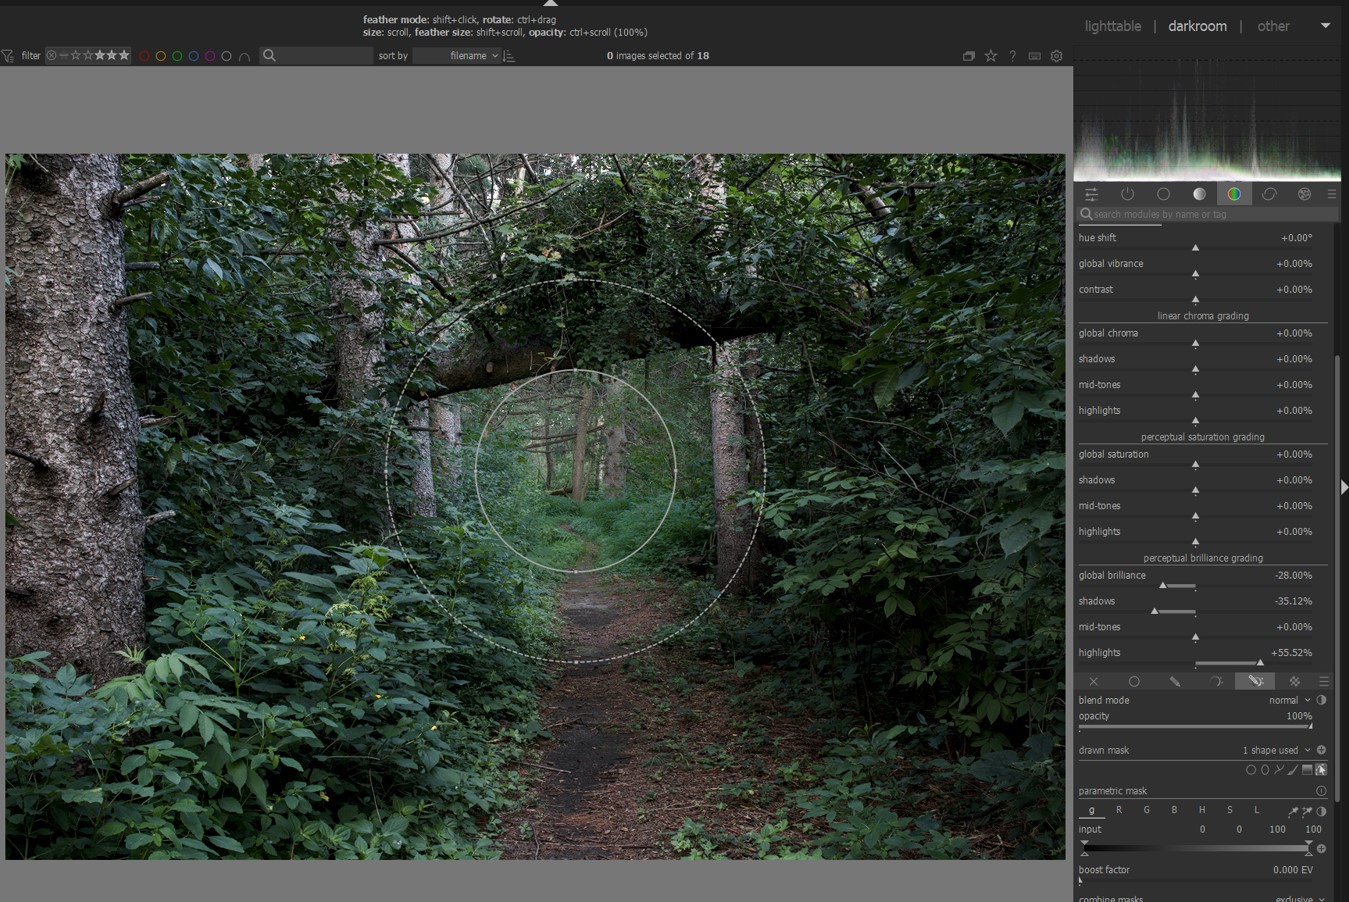Open the help question mark icon

tap(1012, 56)
